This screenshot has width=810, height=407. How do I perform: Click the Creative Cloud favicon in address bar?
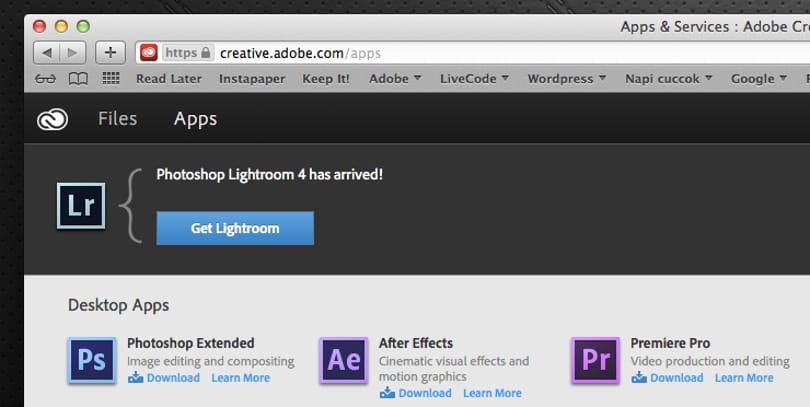[x=149, y=53]
